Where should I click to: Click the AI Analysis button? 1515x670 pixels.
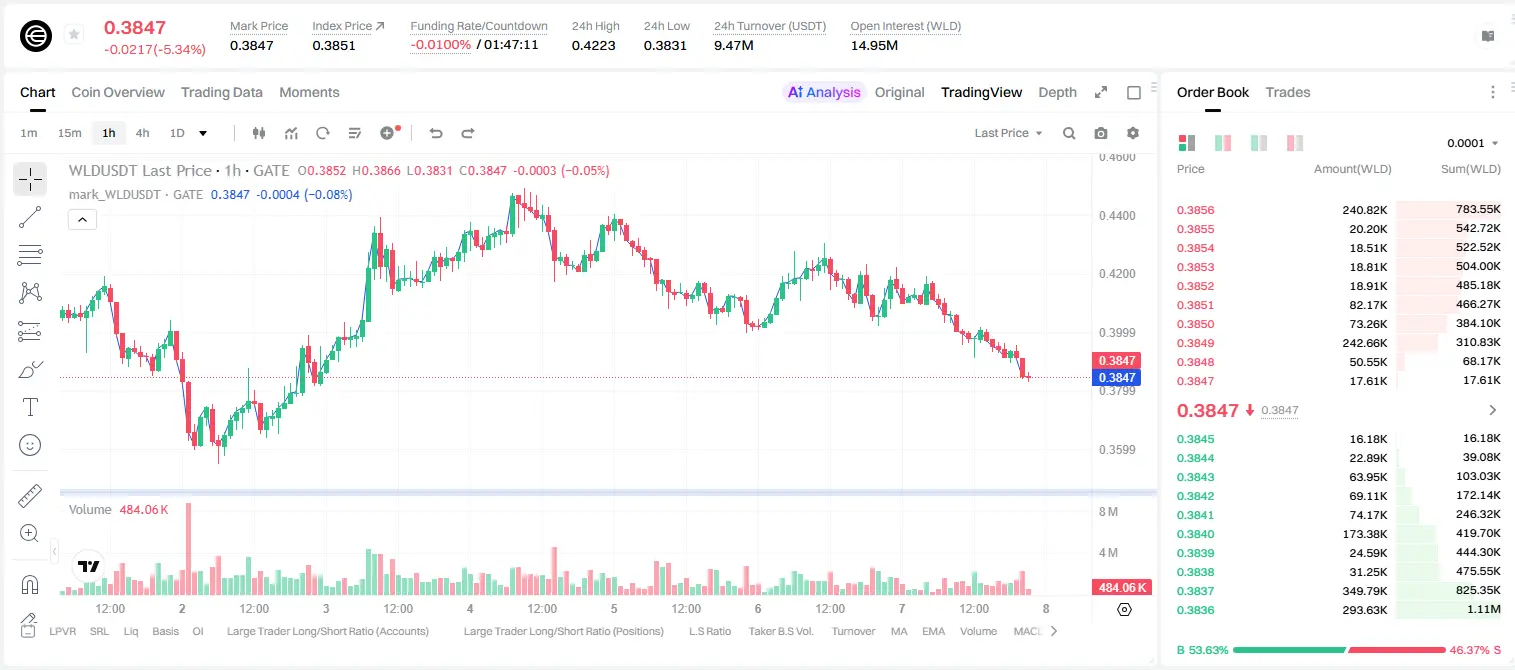823,92
